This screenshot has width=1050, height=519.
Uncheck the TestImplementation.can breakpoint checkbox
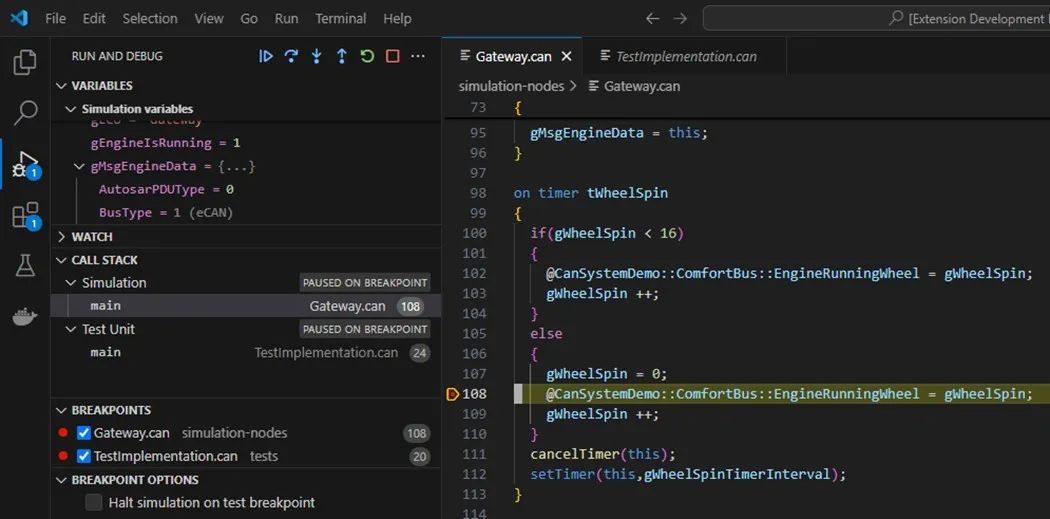pos(84,456)
